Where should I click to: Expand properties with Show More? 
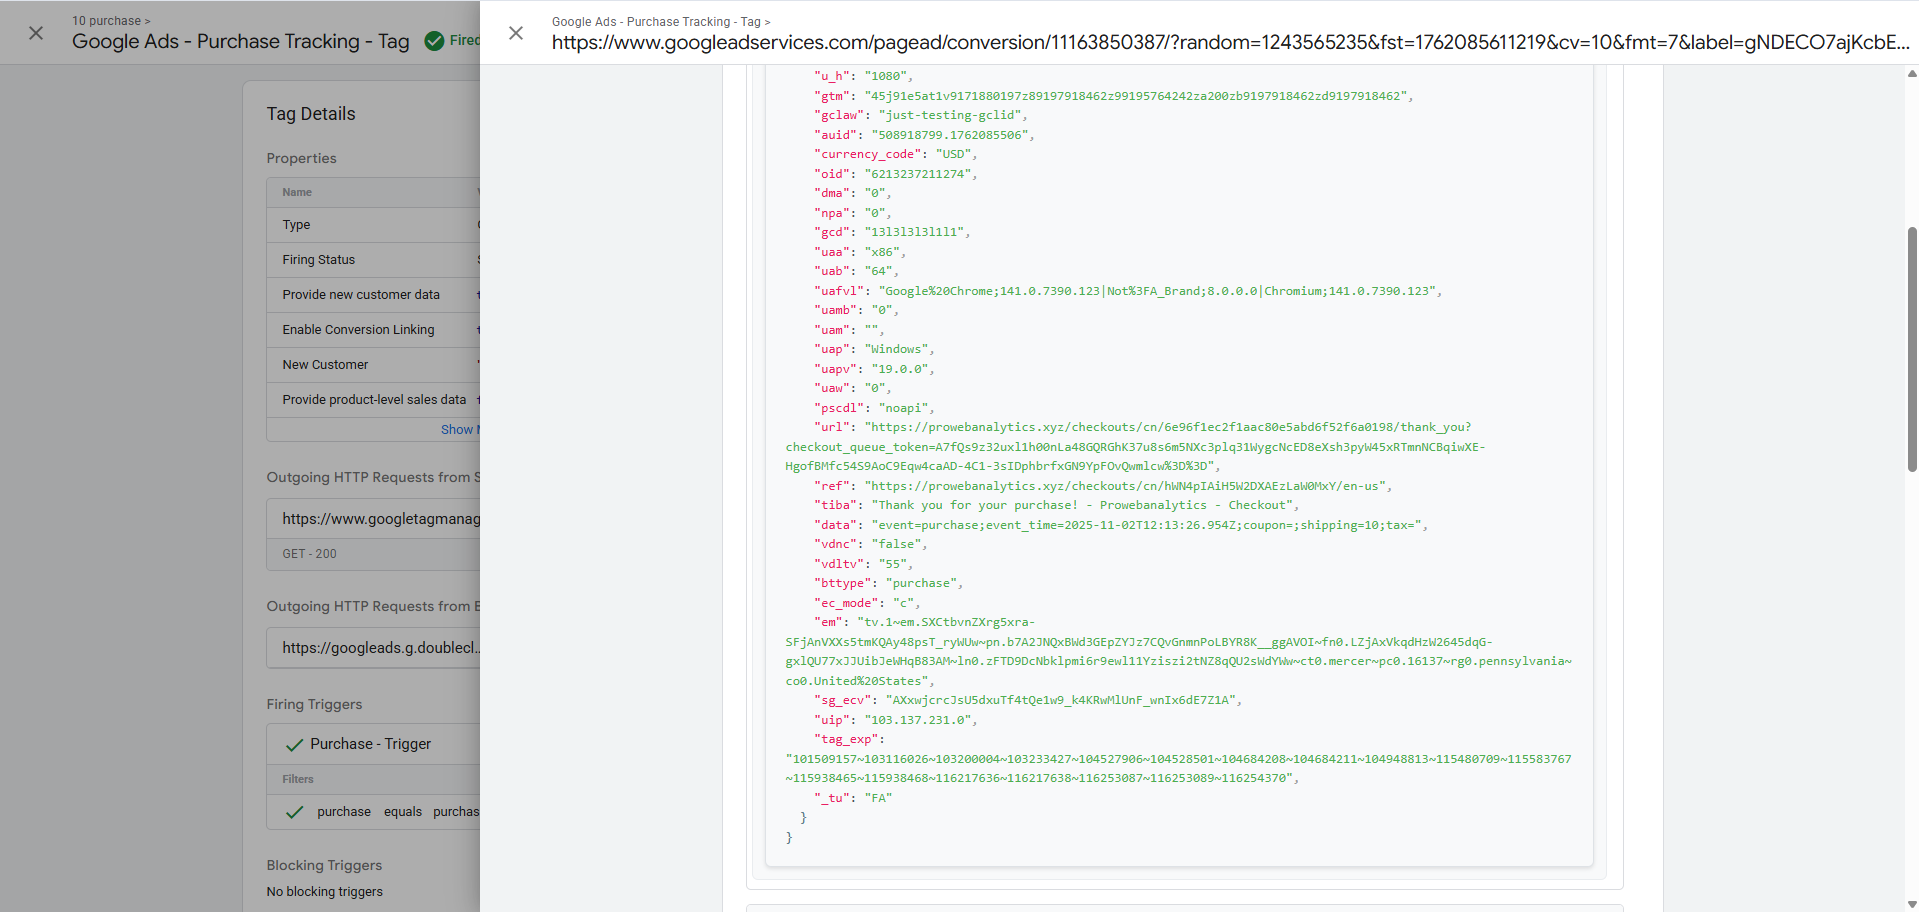[459, 430]
